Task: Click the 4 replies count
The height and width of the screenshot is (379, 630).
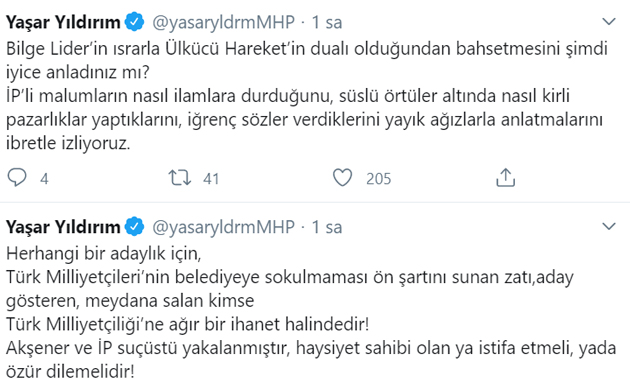Action: click(x=44, y=178)
